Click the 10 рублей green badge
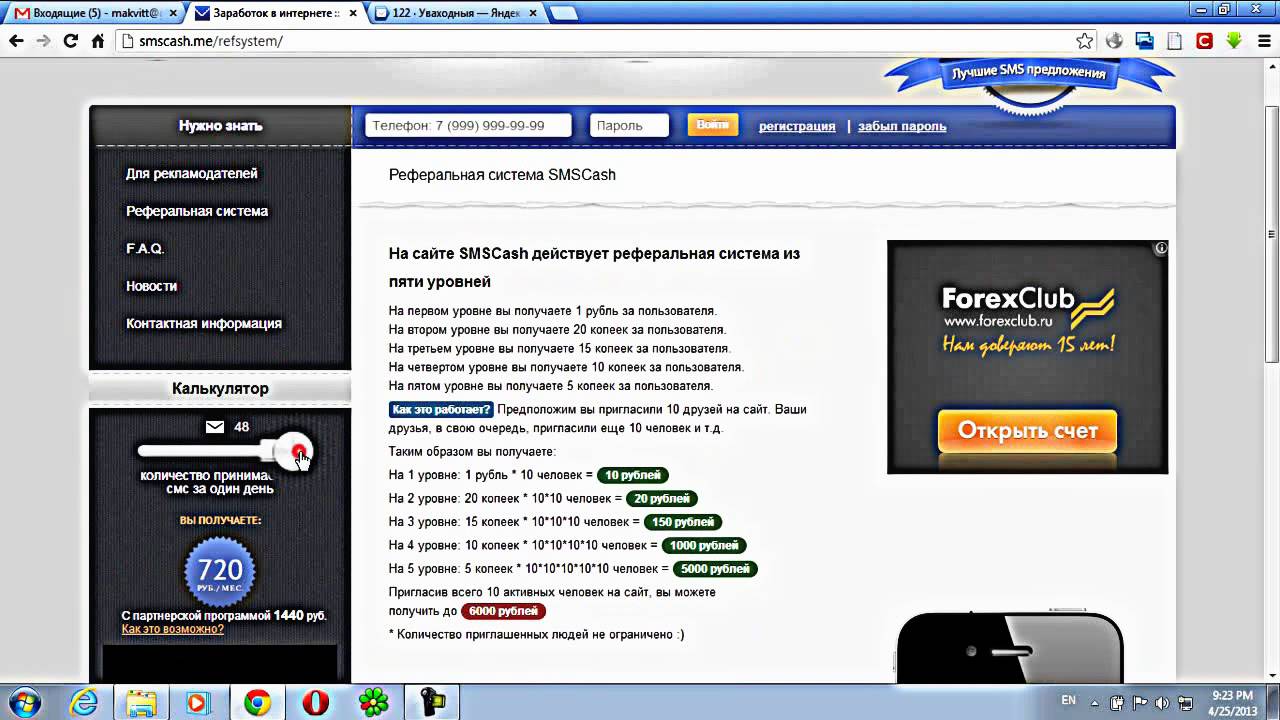This screenshot has width=1280, height=720. tap(633, 475)
